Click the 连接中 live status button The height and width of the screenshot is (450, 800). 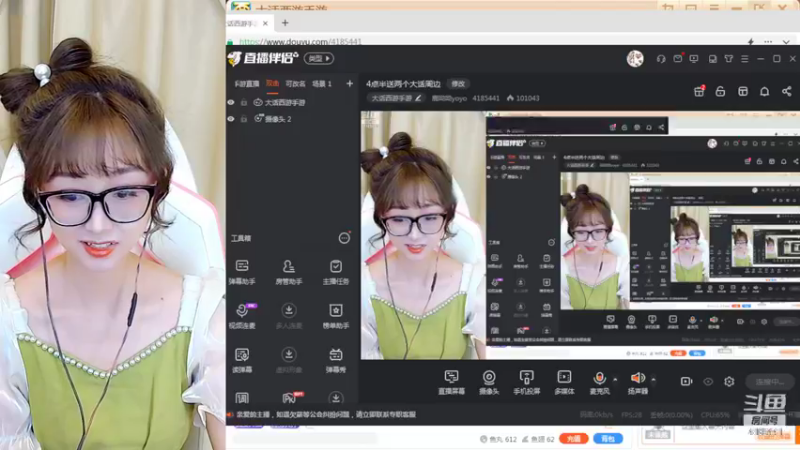[770, 382]
